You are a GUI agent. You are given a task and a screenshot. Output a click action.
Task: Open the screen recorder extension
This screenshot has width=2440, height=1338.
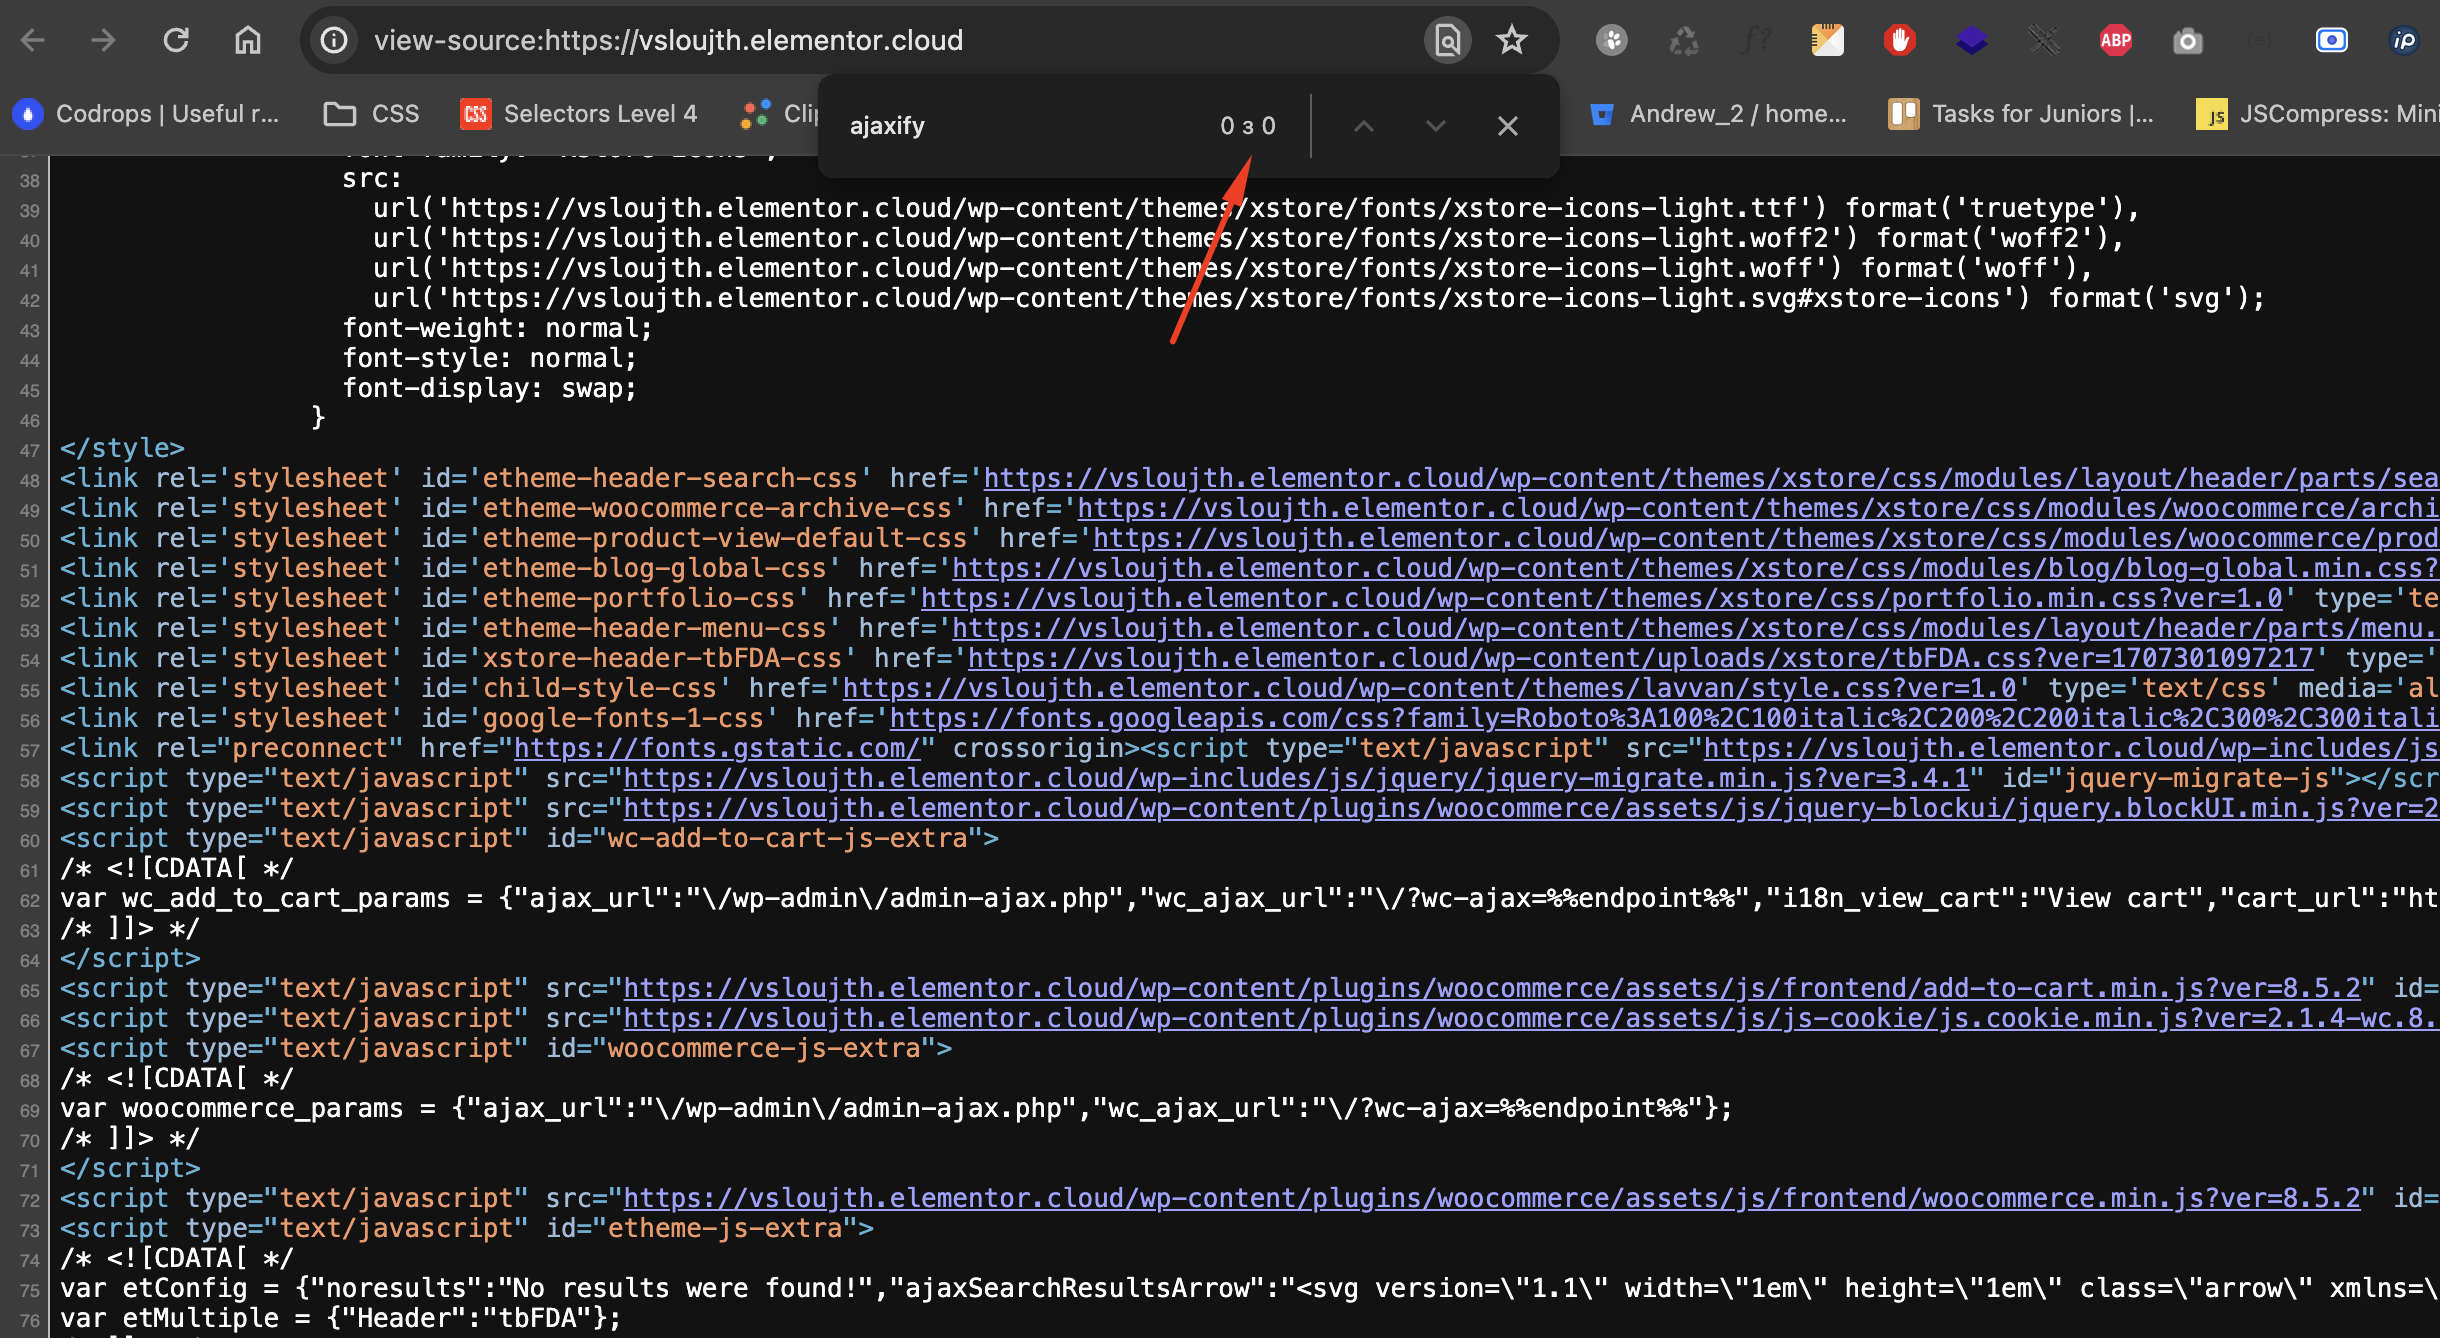coord(2331,40)
